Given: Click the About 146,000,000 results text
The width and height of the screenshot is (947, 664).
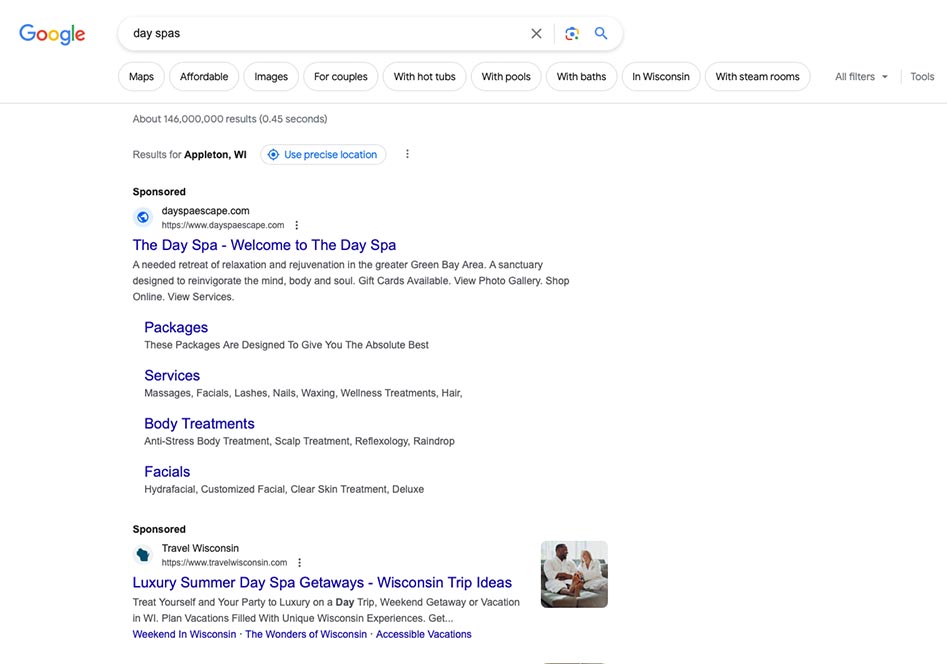Looking at the screenshot, I should click(x=230, y=119).
